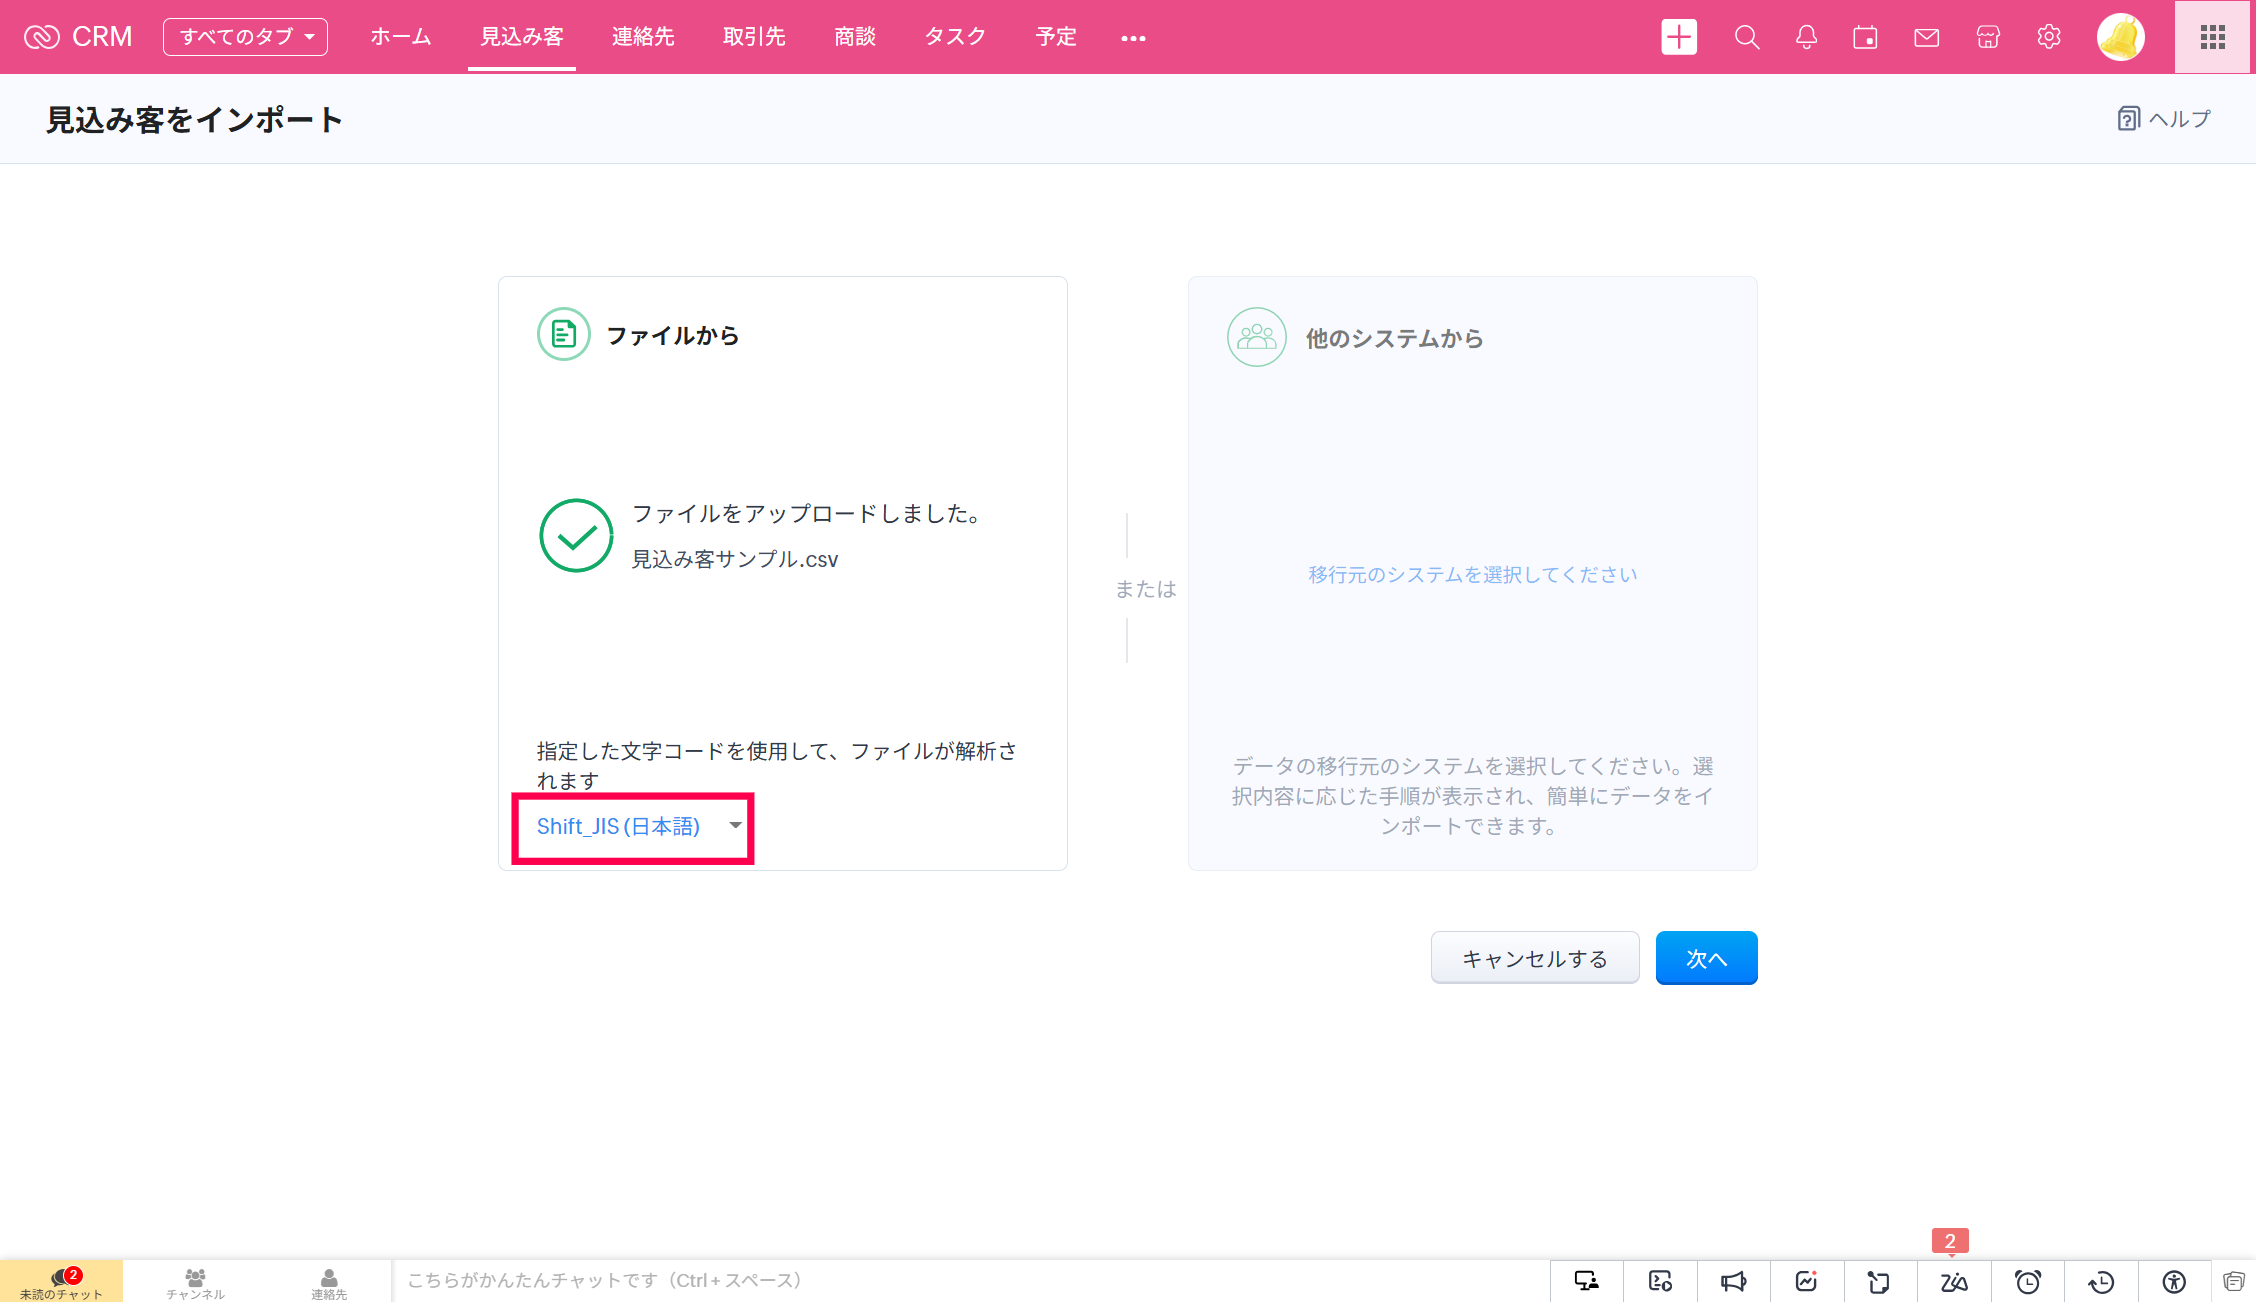Open the more tabs ellipsis menu
Screen dimensions: 2256x1302
point(1133,38)
